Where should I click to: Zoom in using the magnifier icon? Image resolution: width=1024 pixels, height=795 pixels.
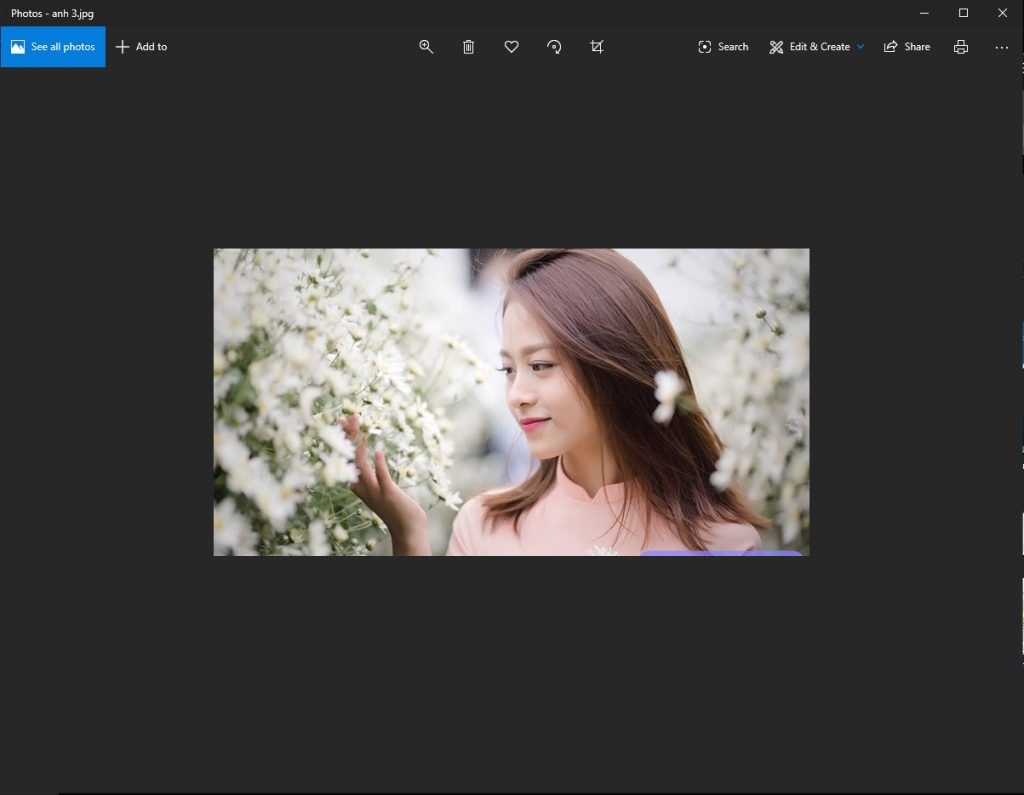tap(426, 47)
